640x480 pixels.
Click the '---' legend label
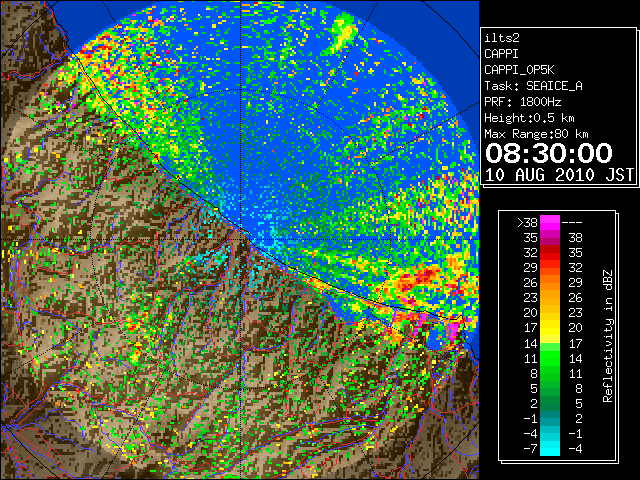coord(572,223)
